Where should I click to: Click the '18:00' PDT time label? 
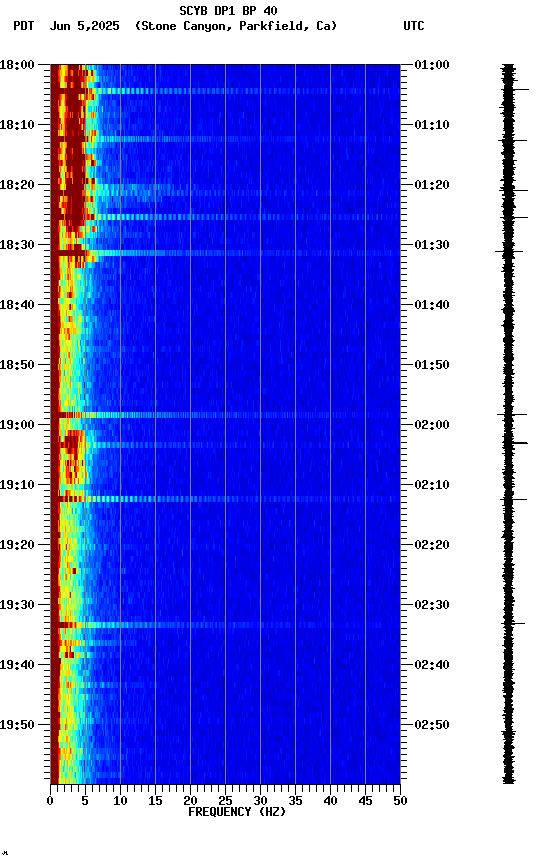point(17,65)
